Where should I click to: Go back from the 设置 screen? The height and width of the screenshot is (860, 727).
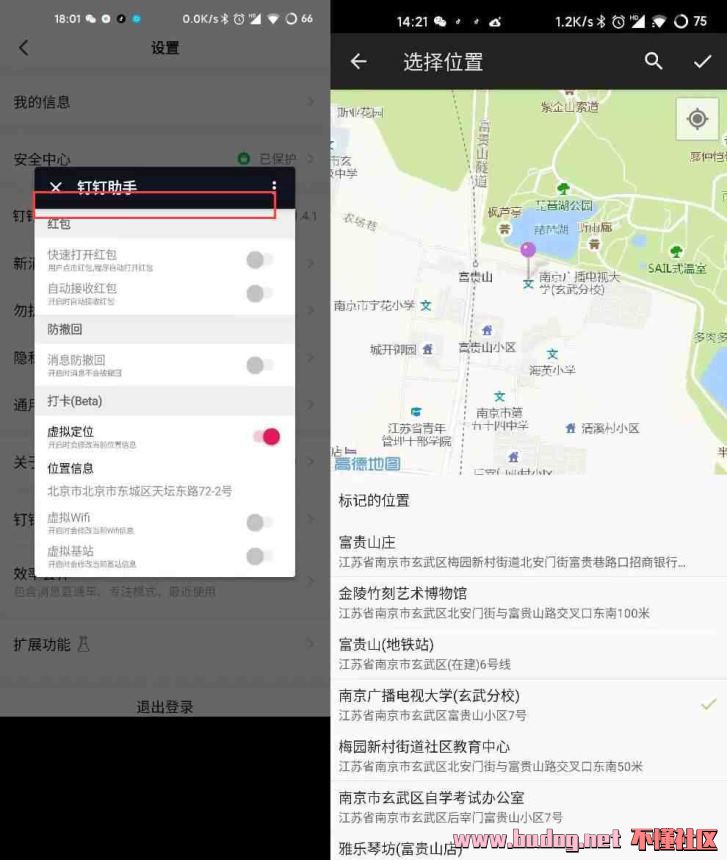[24, 48]
